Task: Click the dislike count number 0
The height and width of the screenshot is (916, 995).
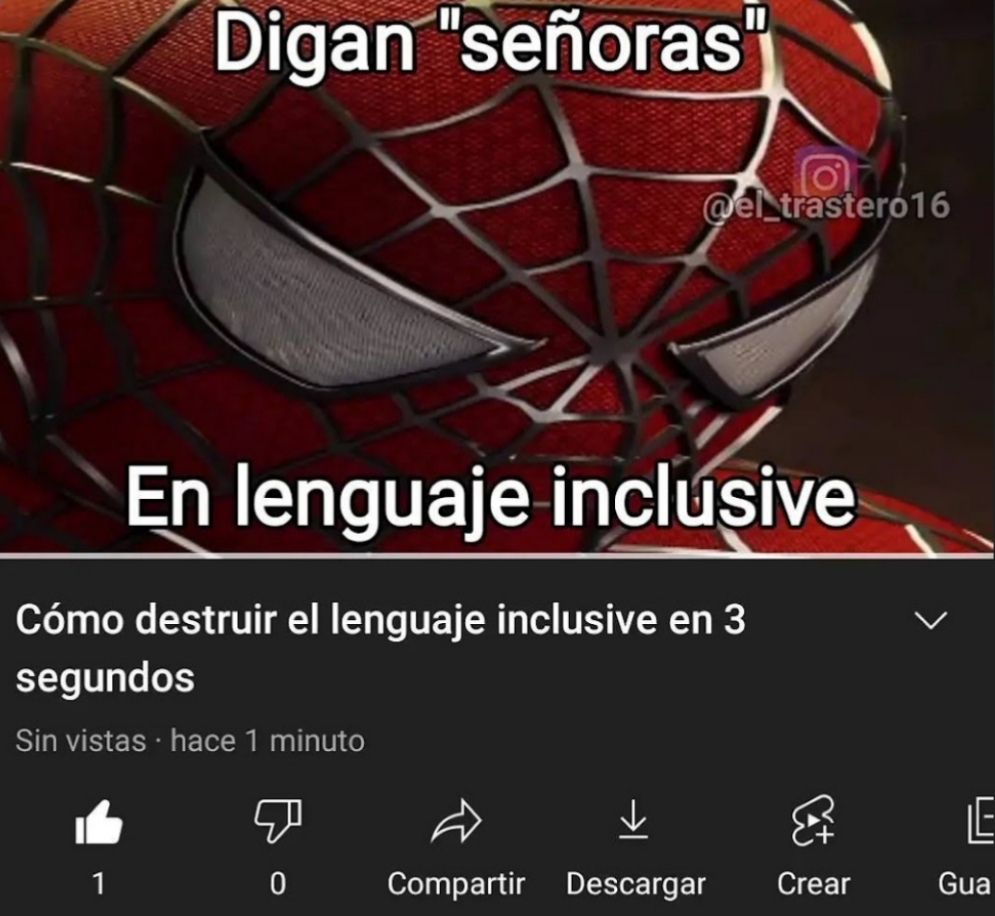Action: point(277,884)
